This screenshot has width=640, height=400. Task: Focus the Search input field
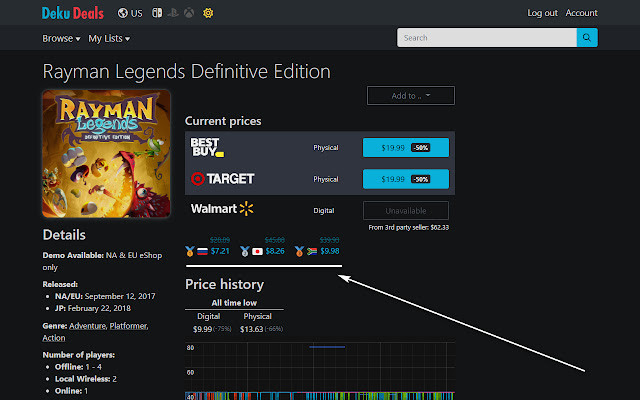[x=487, y=38]
